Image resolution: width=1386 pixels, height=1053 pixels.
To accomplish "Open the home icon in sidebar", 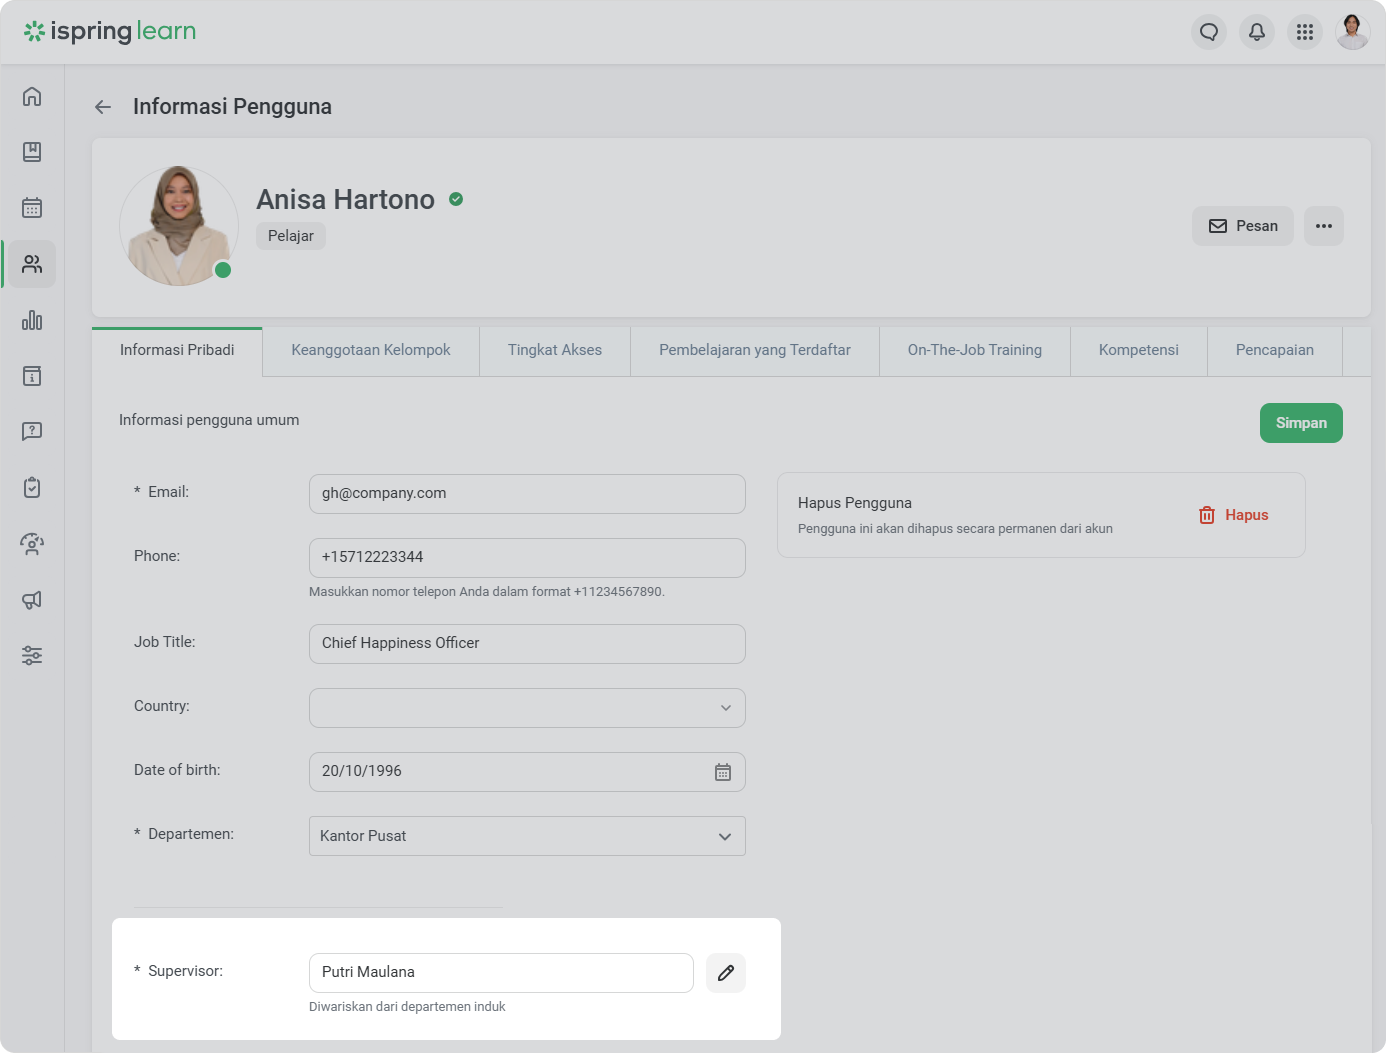I will pyautogui.click(x=32, y=96).
